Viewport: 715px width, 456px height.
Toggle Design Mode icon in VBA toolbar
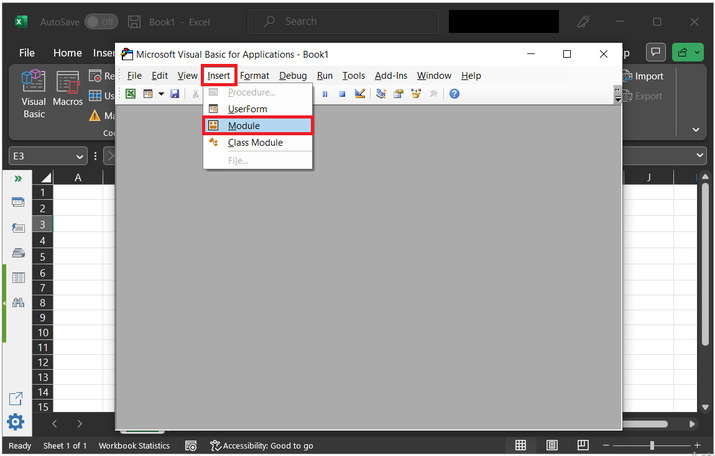[360, 94]
